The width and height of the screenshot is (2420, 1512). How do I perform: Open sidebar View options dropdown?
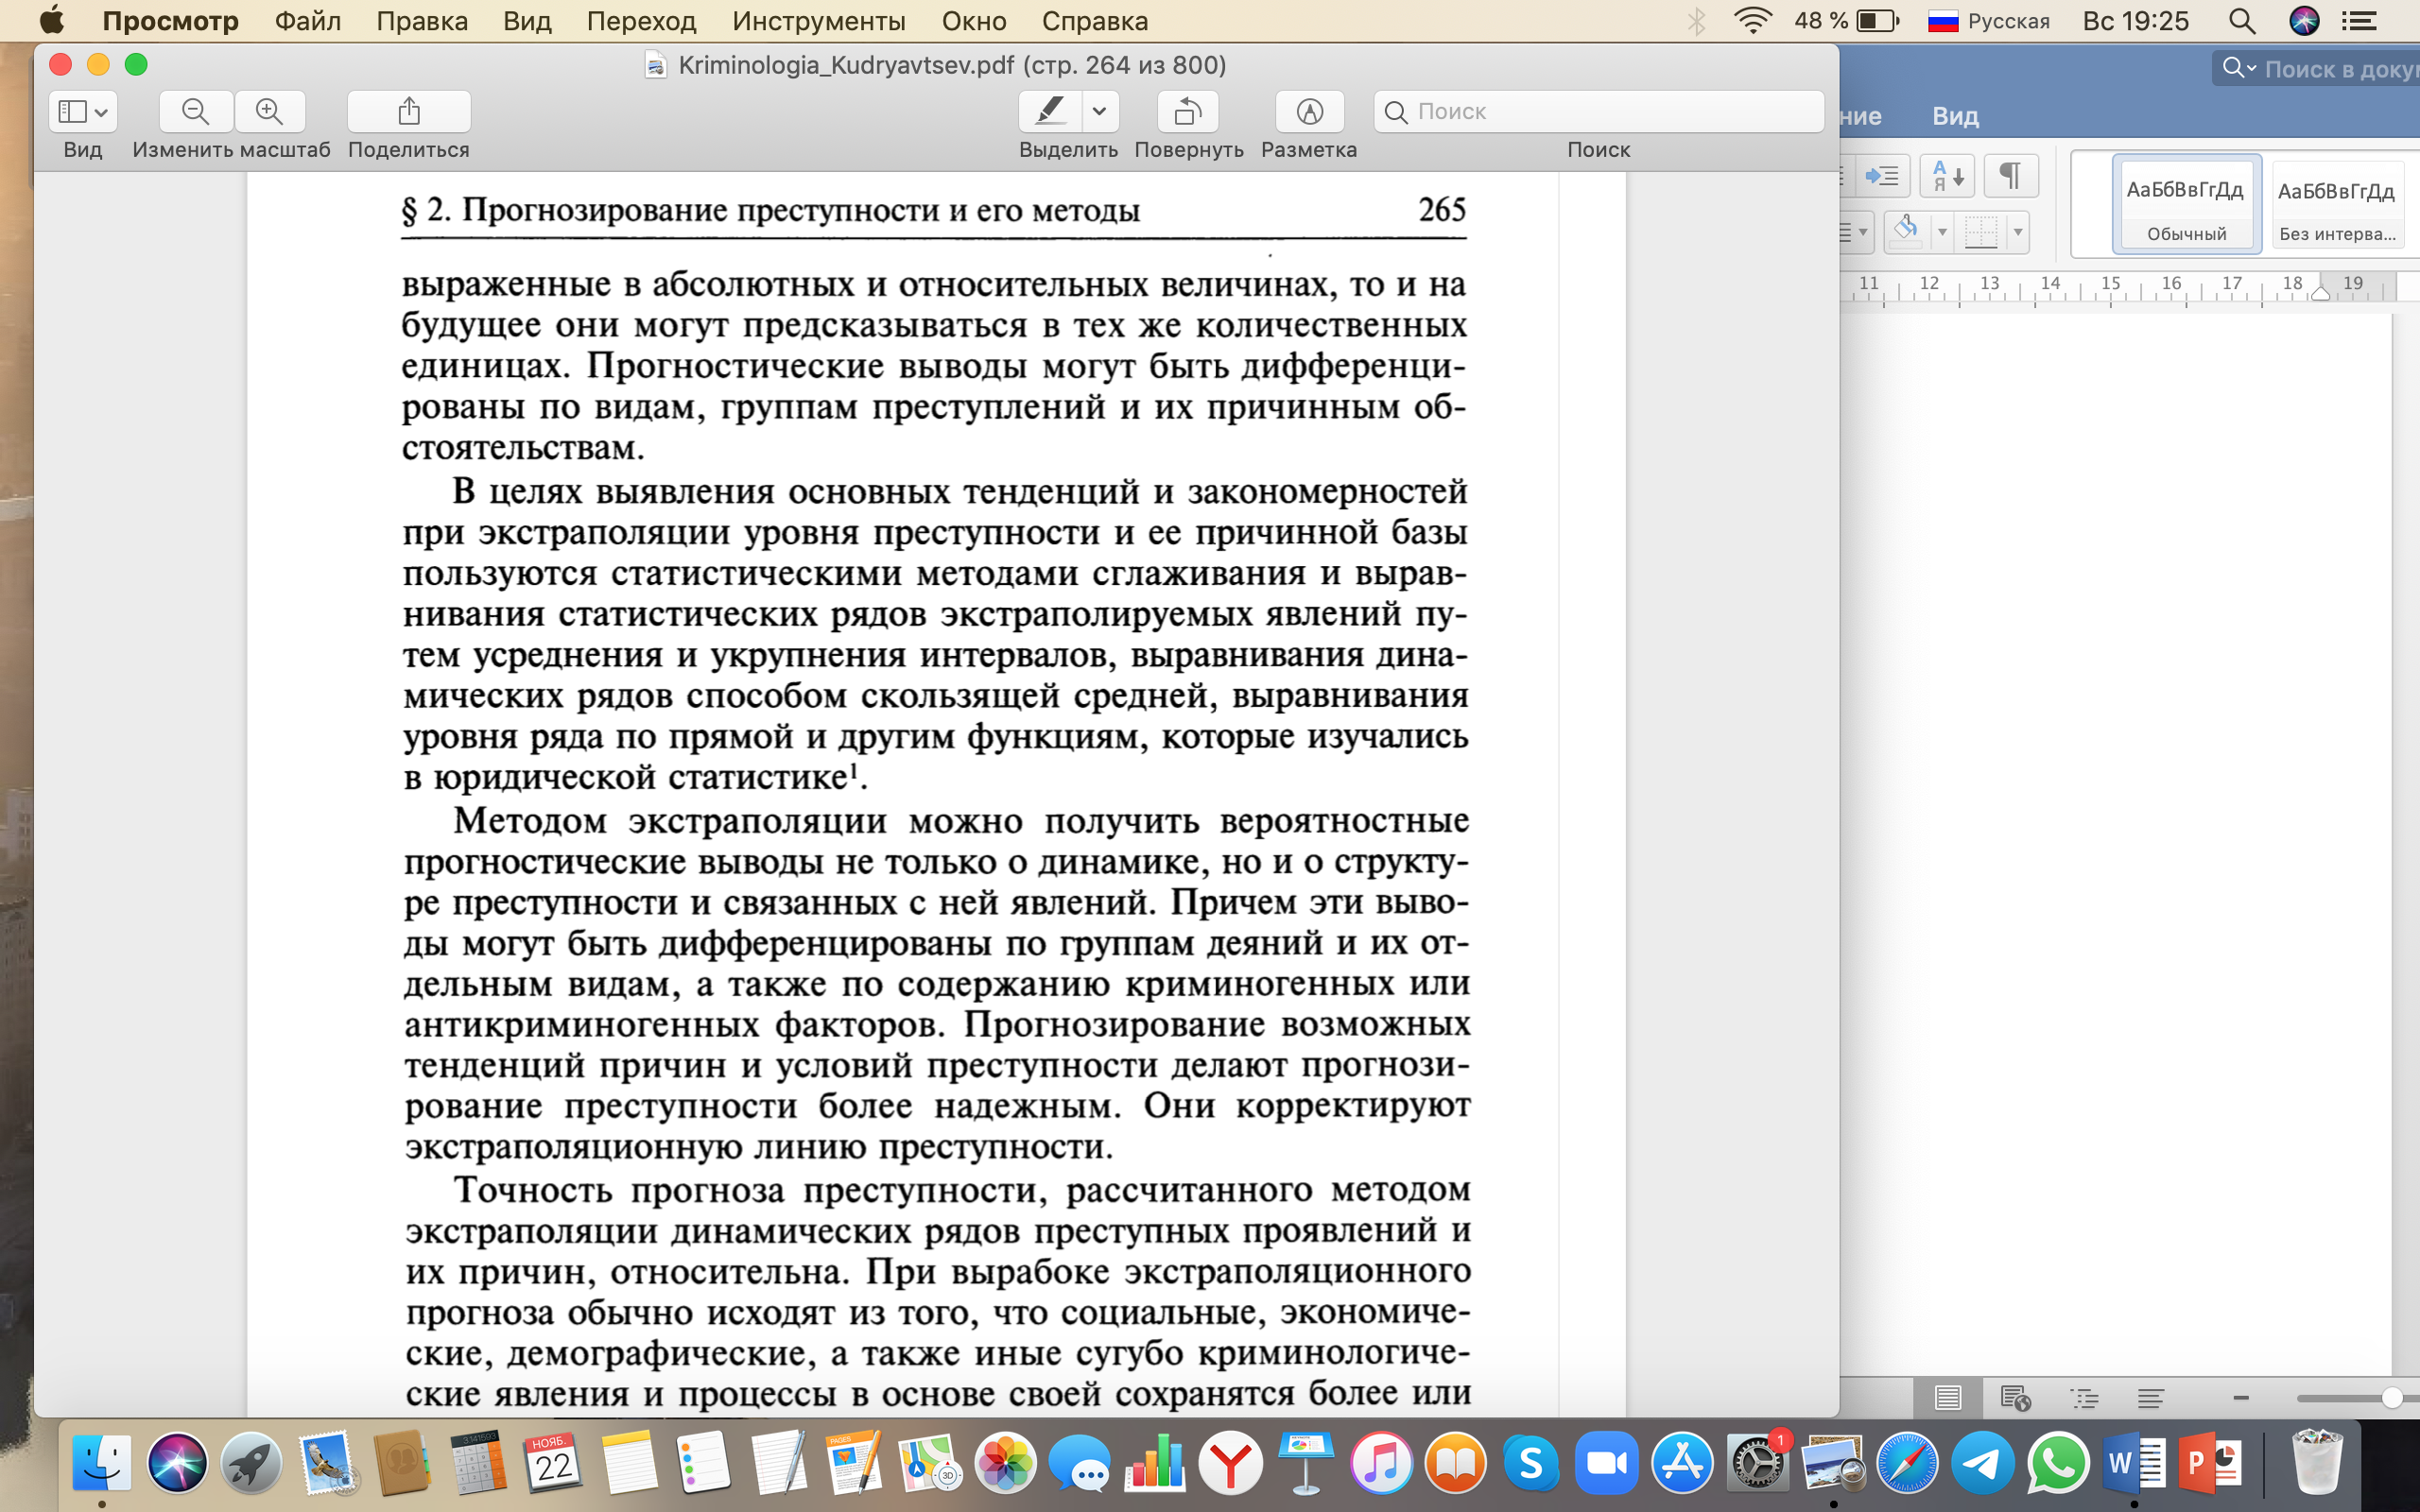click(x=83, y=111)
